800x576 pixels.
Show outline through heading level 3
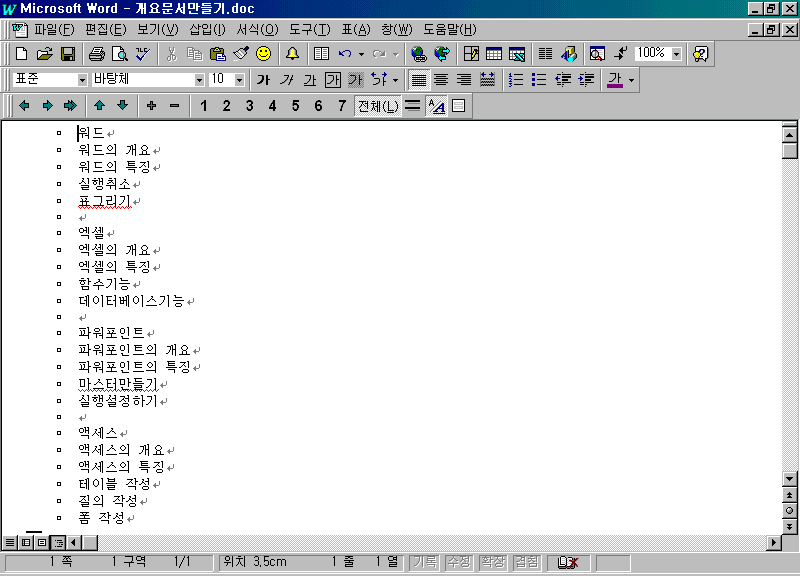click(249, 106)
